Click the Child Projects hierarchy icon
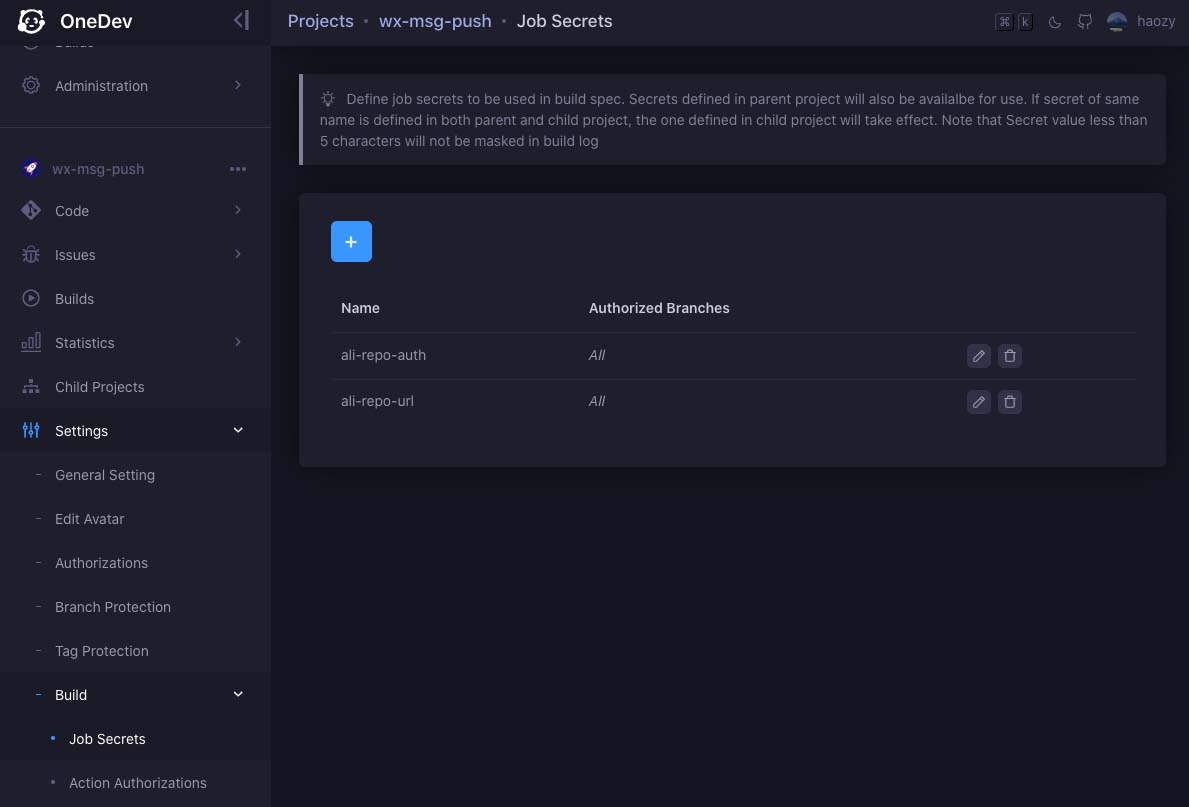Image resolution: width=1189 pixels, height=807 pixels. click(31, 387)
